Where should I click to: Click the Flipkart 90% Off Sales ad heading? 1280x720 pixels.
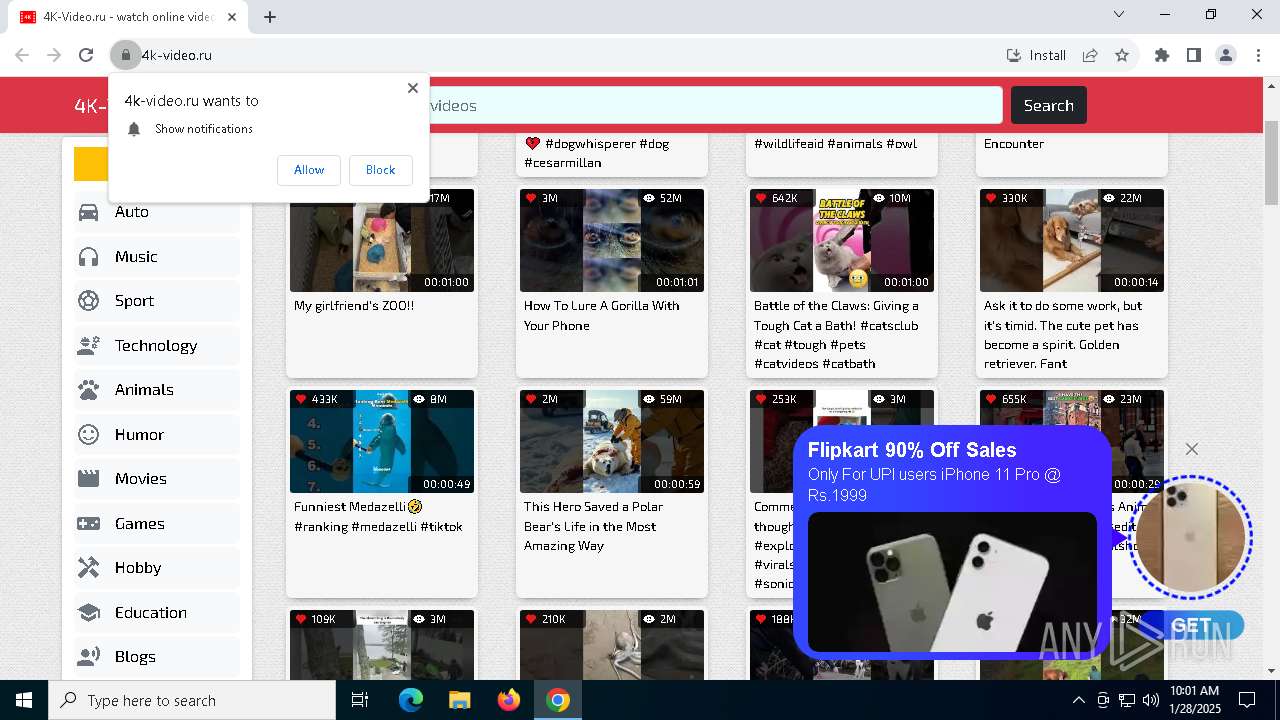[x=911, y=450]
